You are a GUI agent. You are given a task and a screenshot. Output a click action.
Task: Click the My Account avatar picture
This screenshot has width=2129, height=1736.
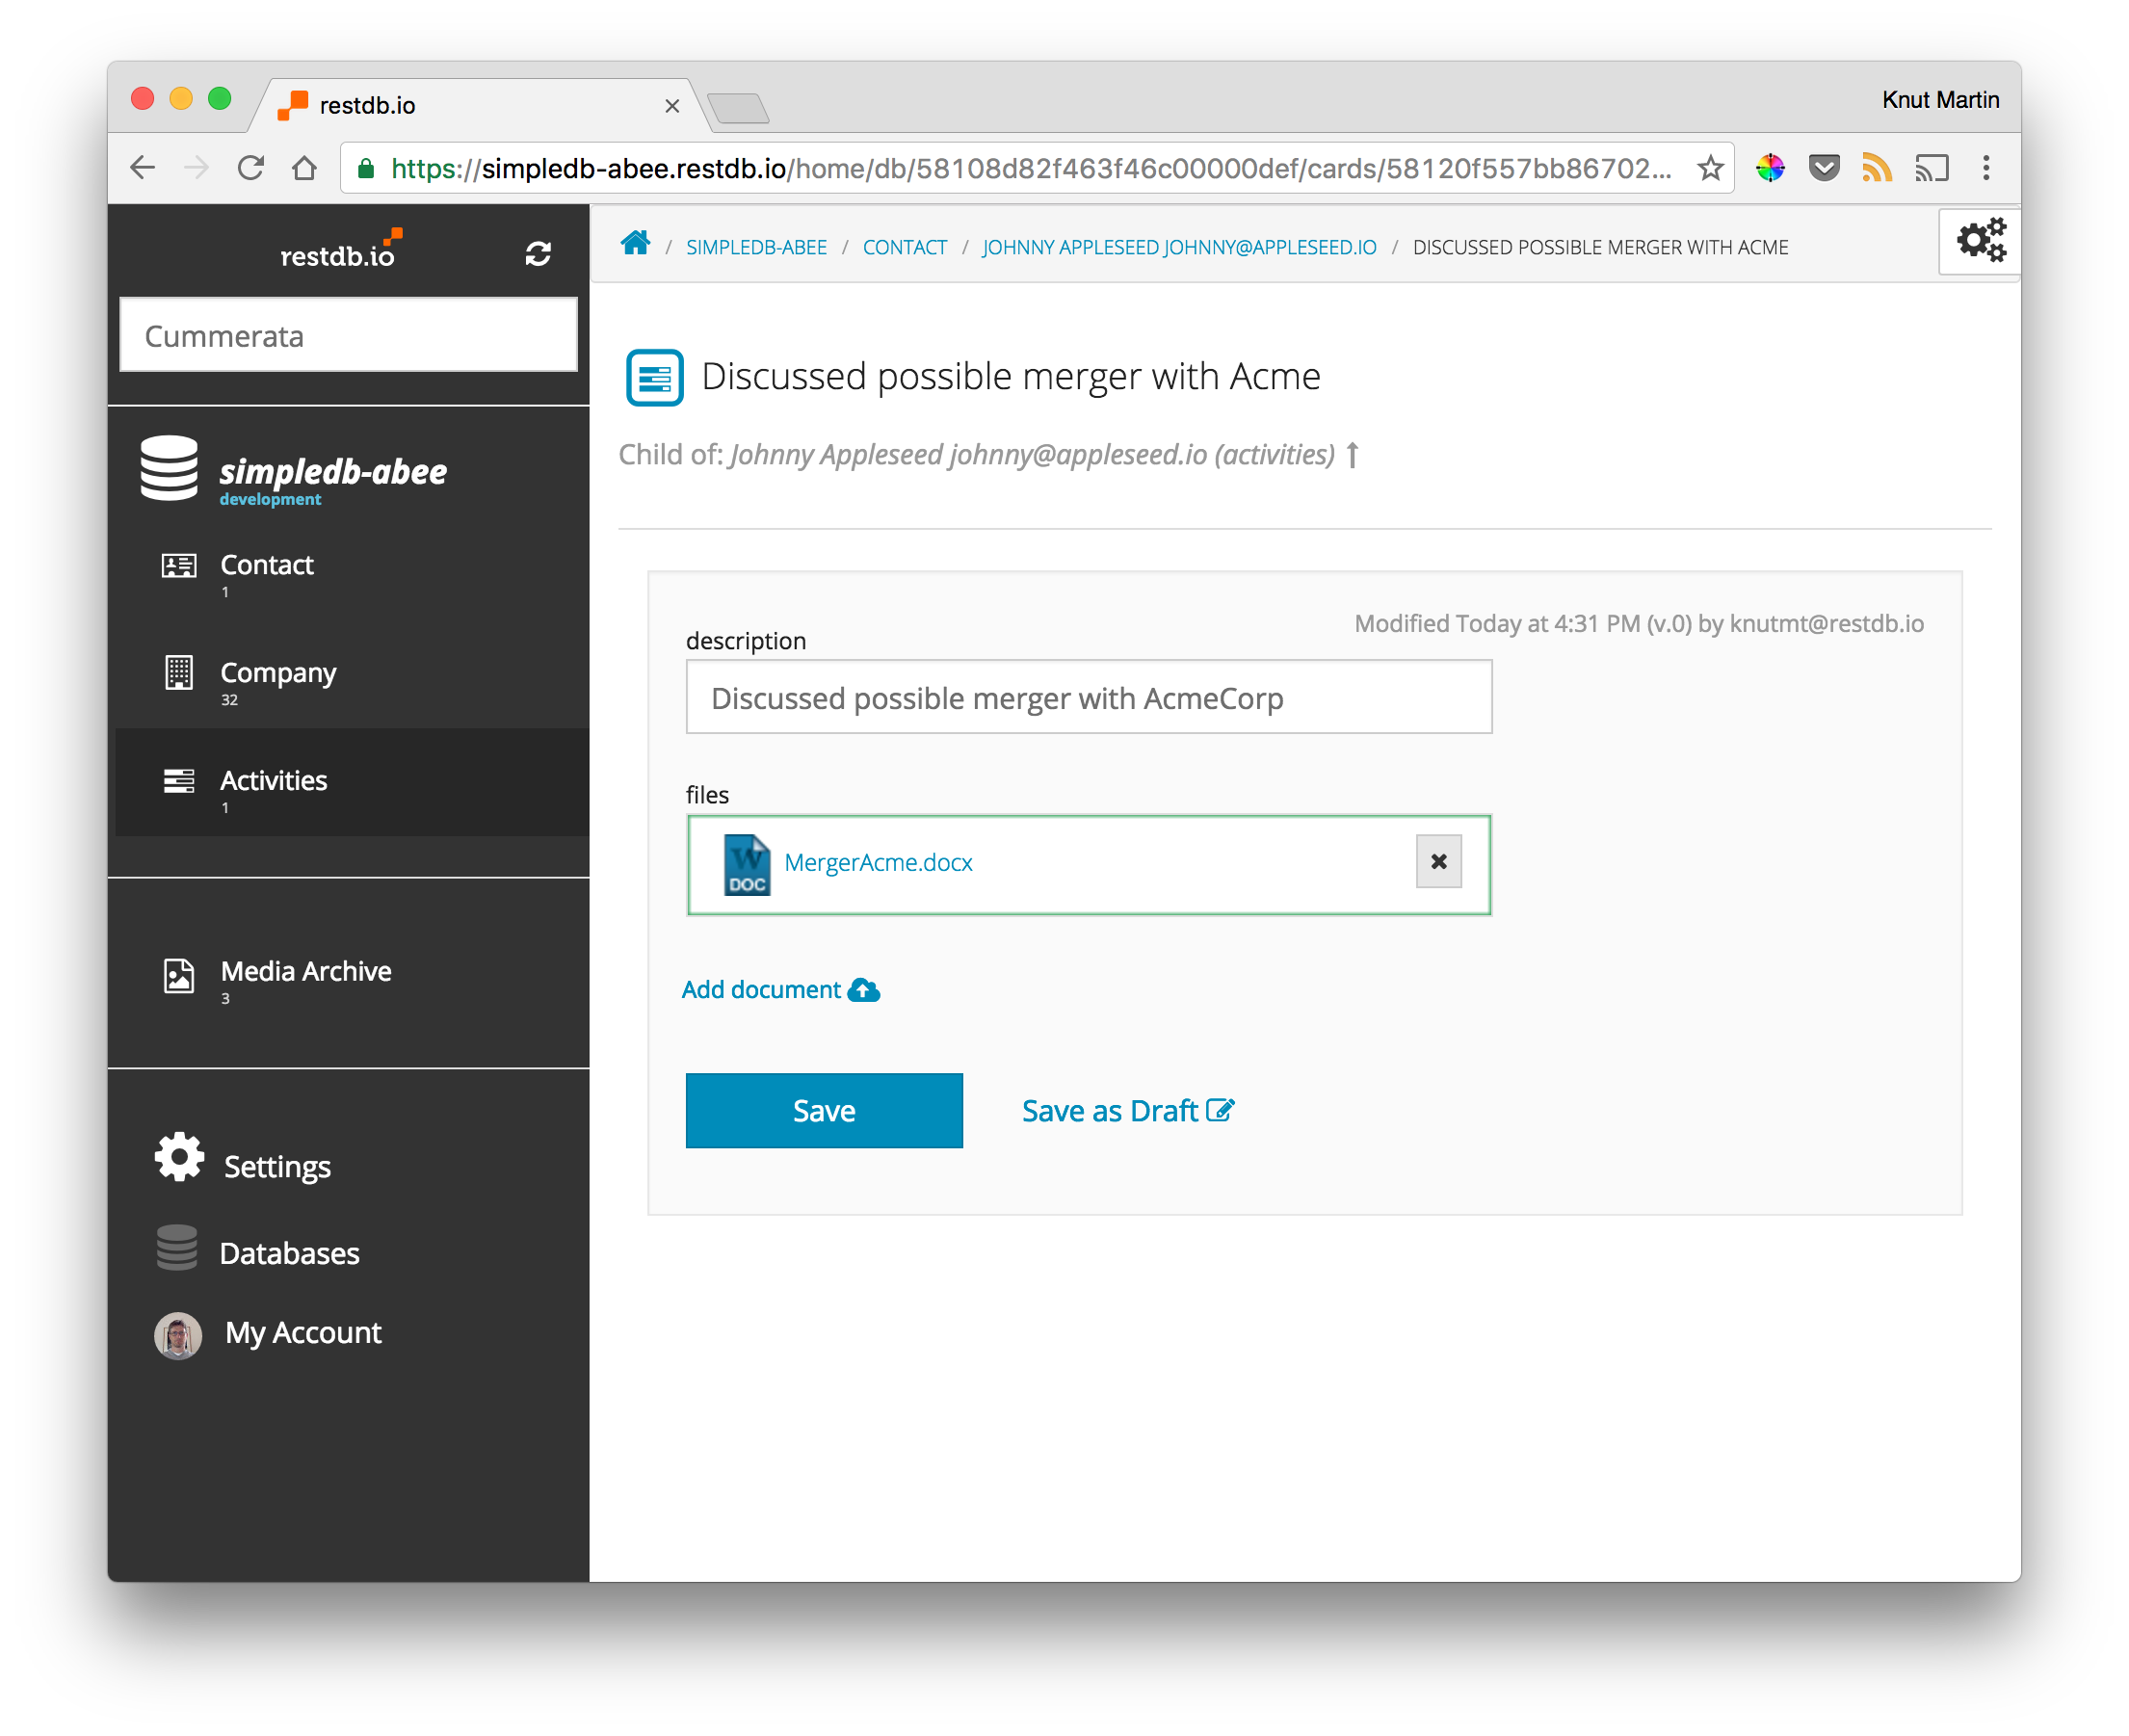(x=178, y=1335)
